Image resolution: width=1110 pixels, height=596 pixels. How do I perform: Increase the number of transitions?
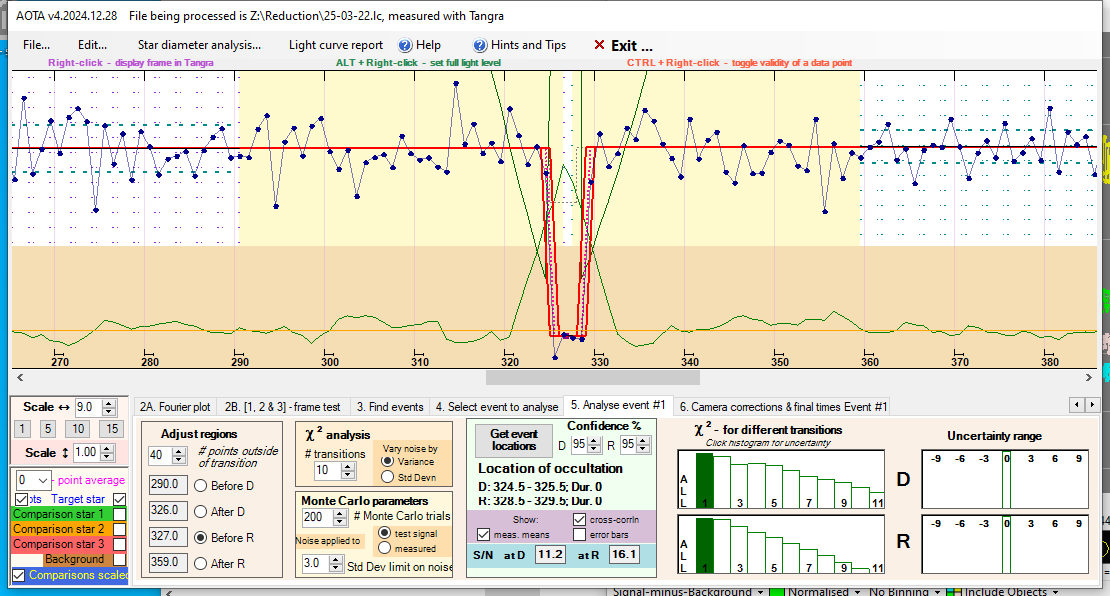(348, 466)
